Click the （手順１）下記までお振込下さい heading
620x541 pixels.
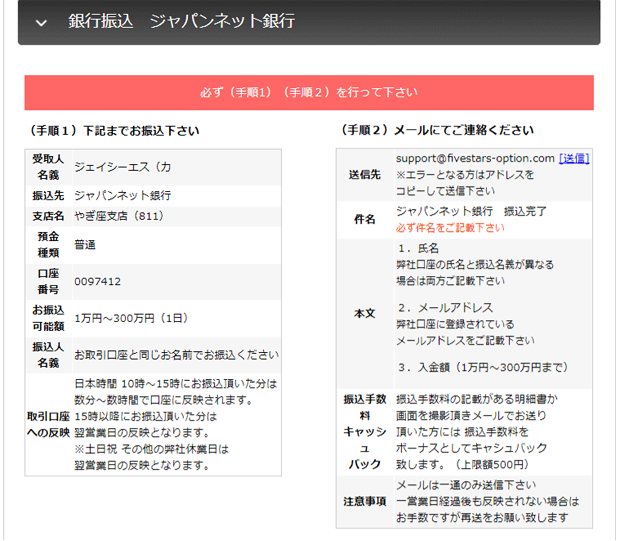(x=112, y=131)
